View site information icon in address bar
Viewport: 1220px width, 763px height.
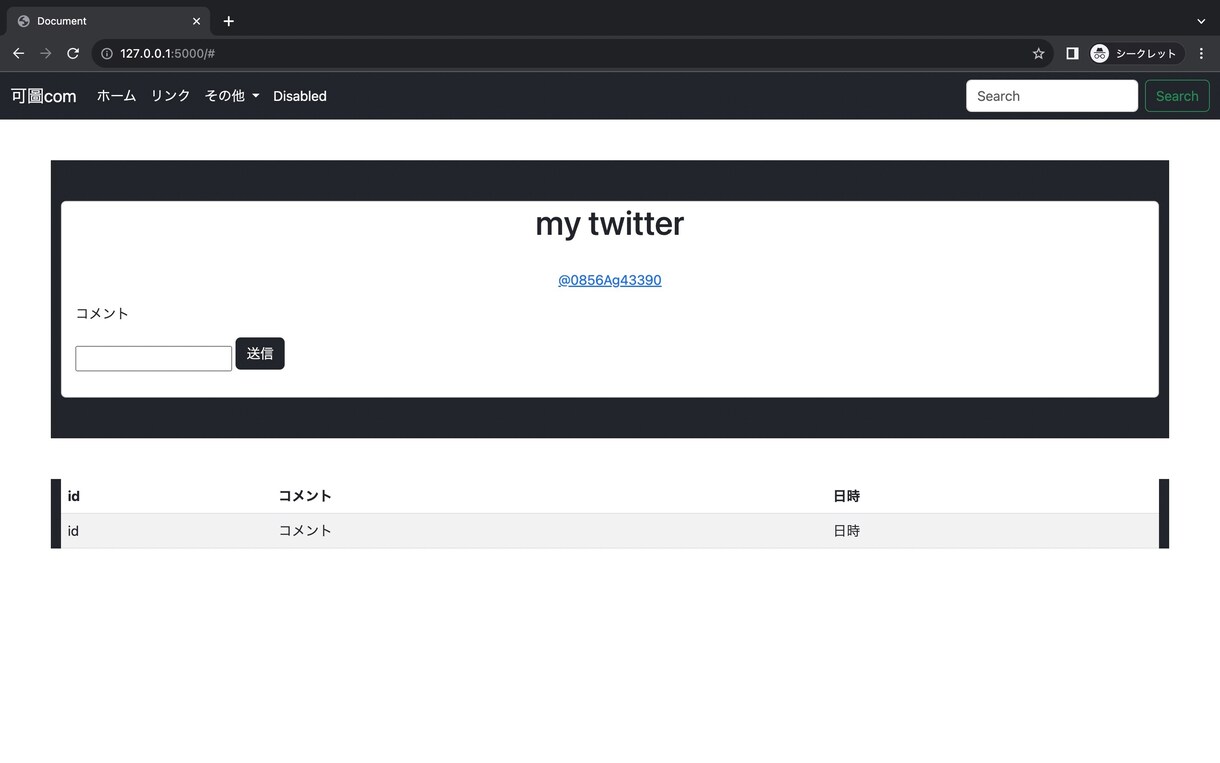107,54
